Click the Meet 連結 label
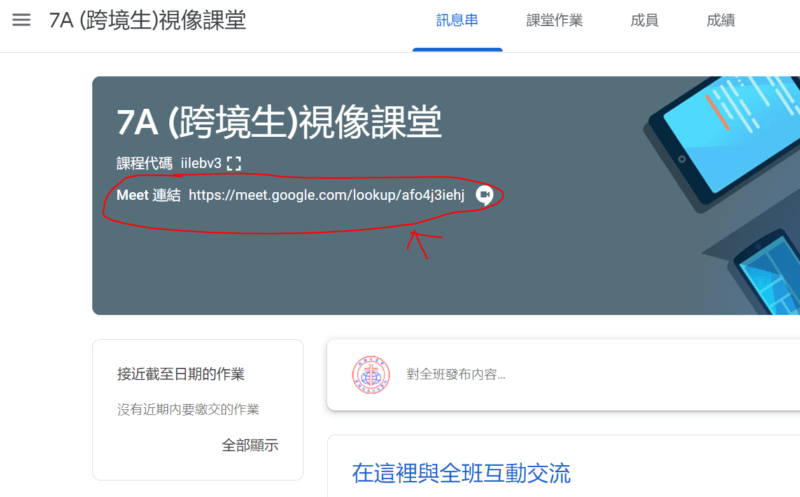 [x=148, y=195]
